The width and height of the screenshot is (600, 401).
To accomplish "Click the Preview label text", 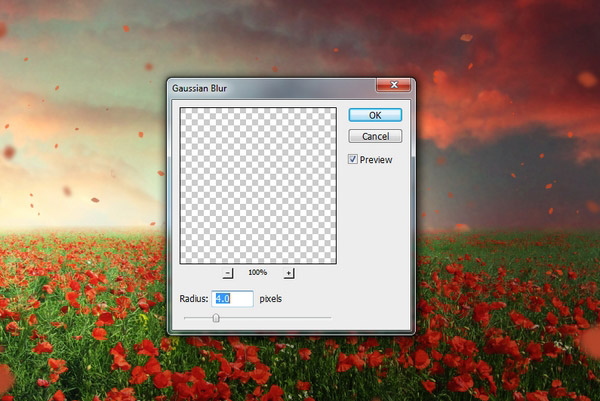I will click(376, 160).
